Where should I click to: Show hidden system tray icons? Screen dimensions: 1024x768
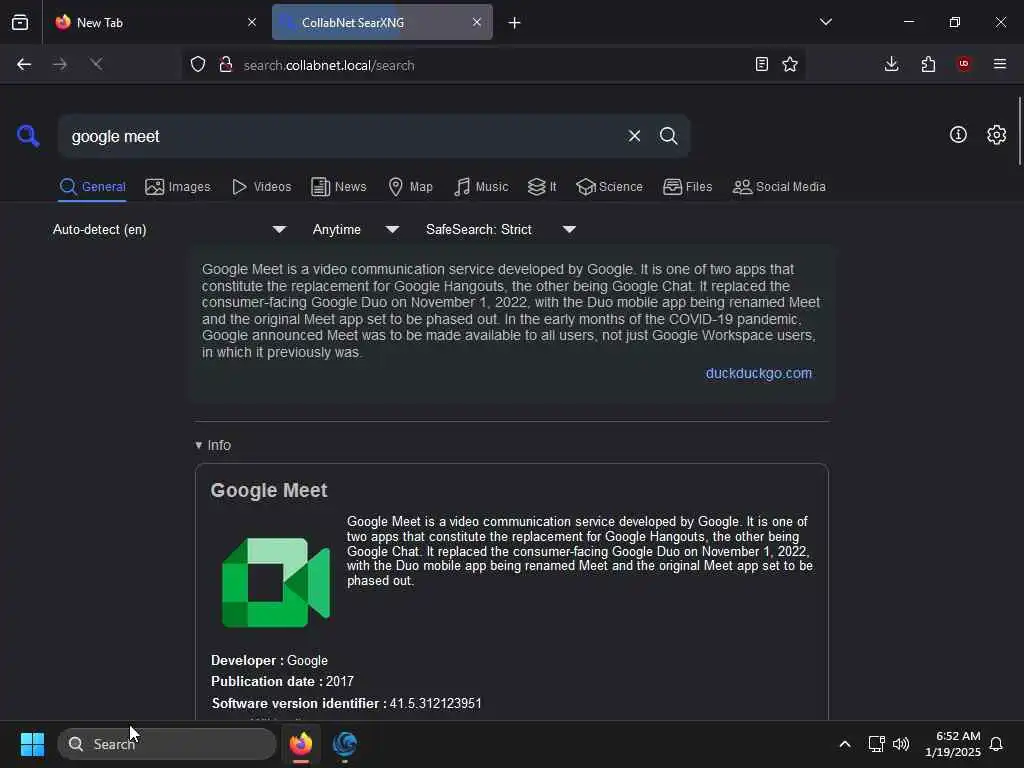pos(844,744)
